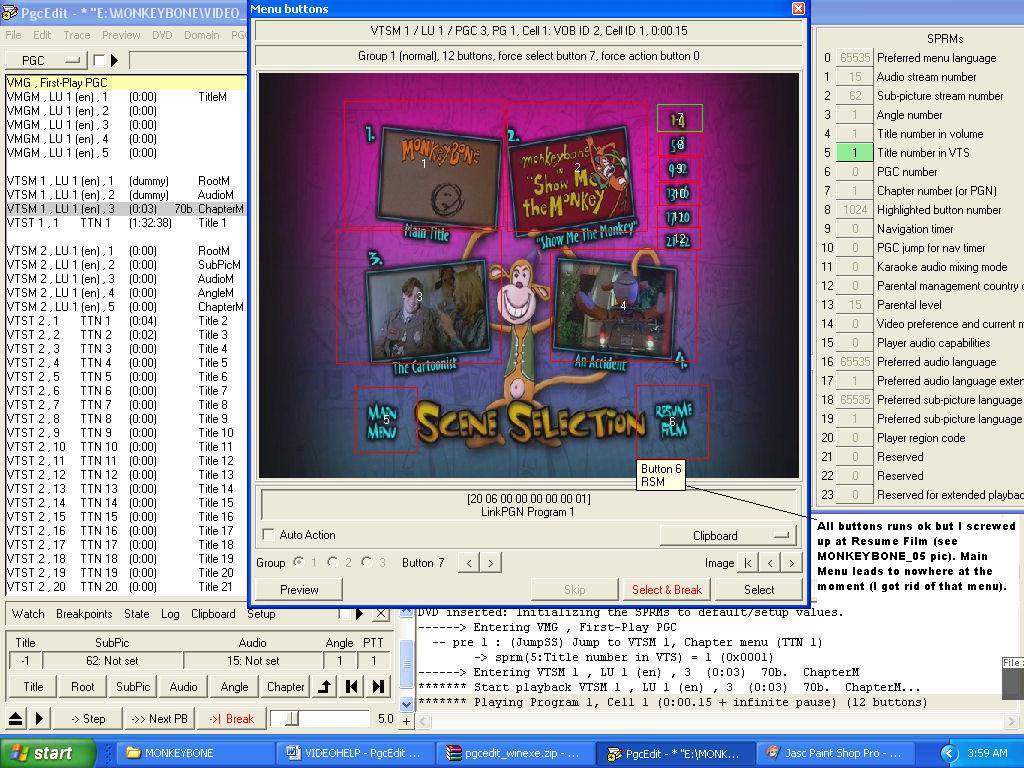
Task: Click the play arrow right of the Setup tab
Action: pos(359,614)
